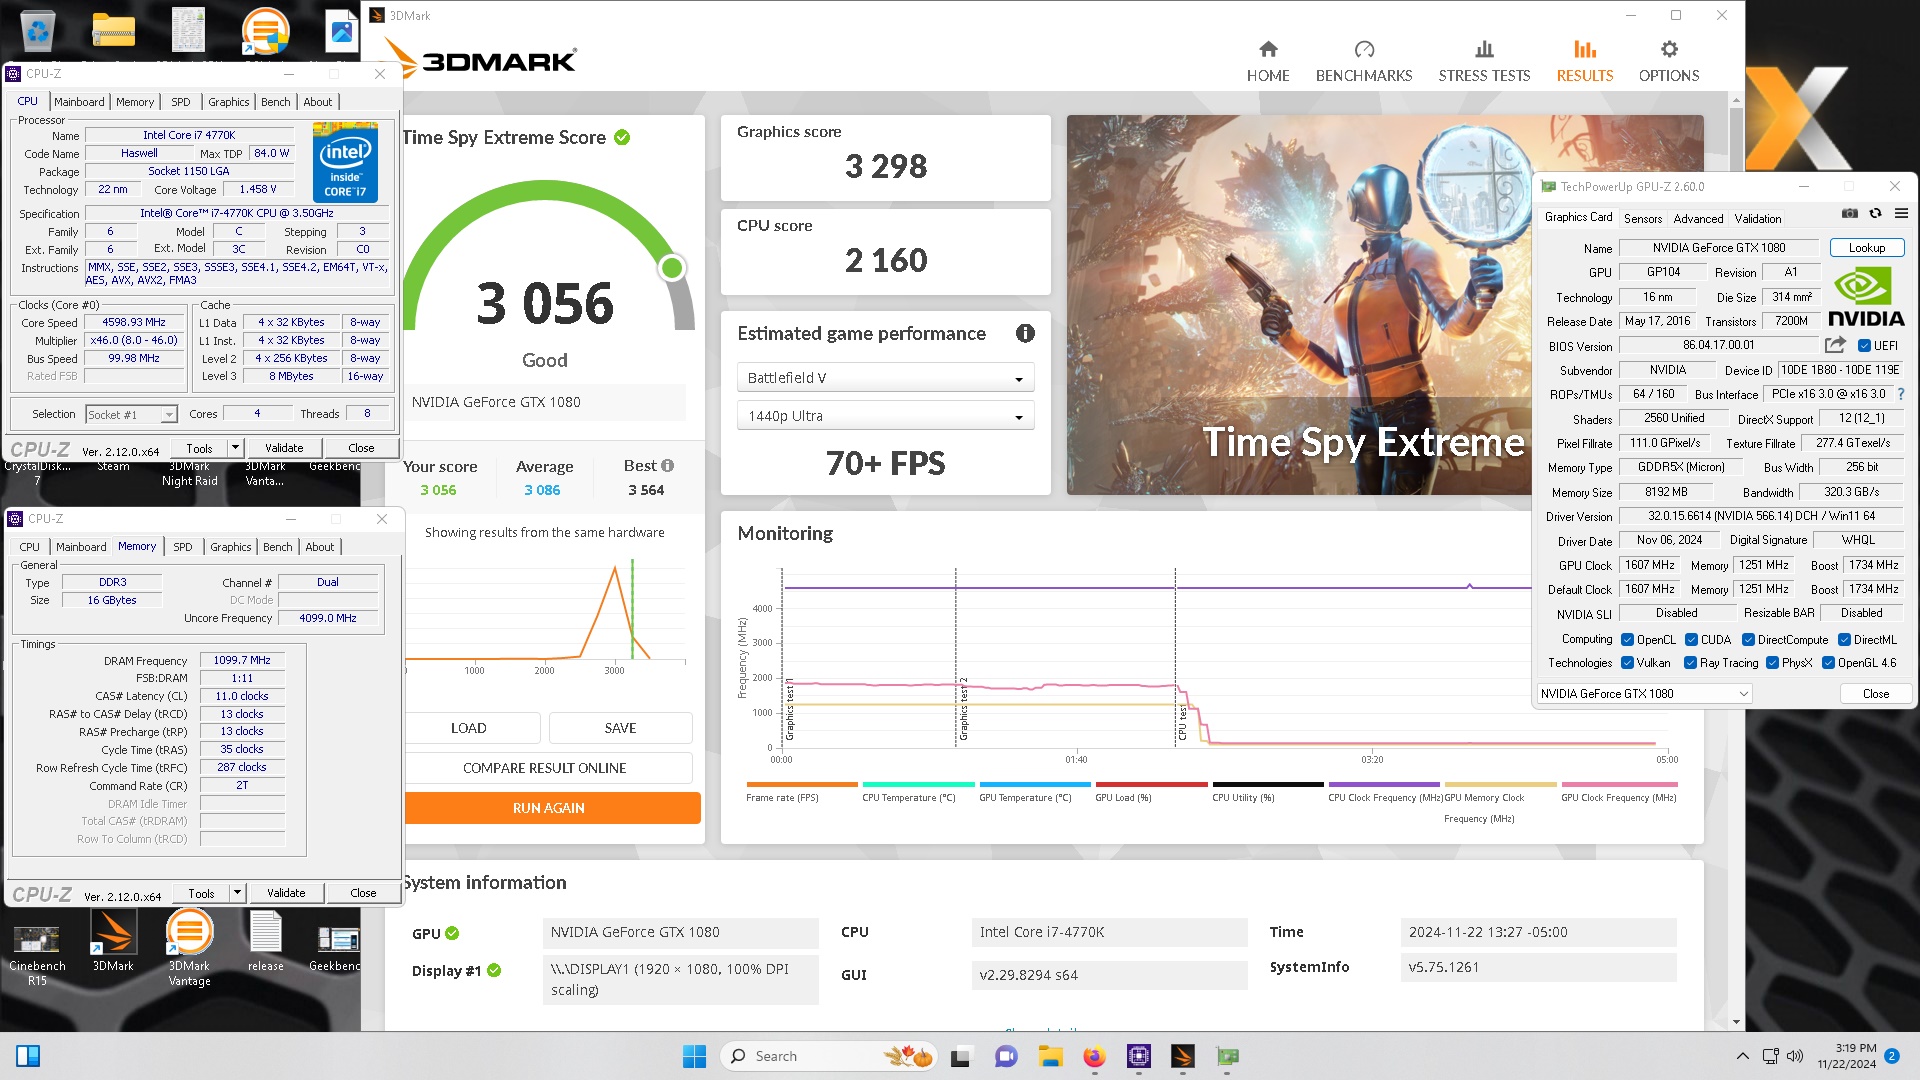Click the Close button in GPU-Z bottom
1920x1080 pixels.
1876,694
